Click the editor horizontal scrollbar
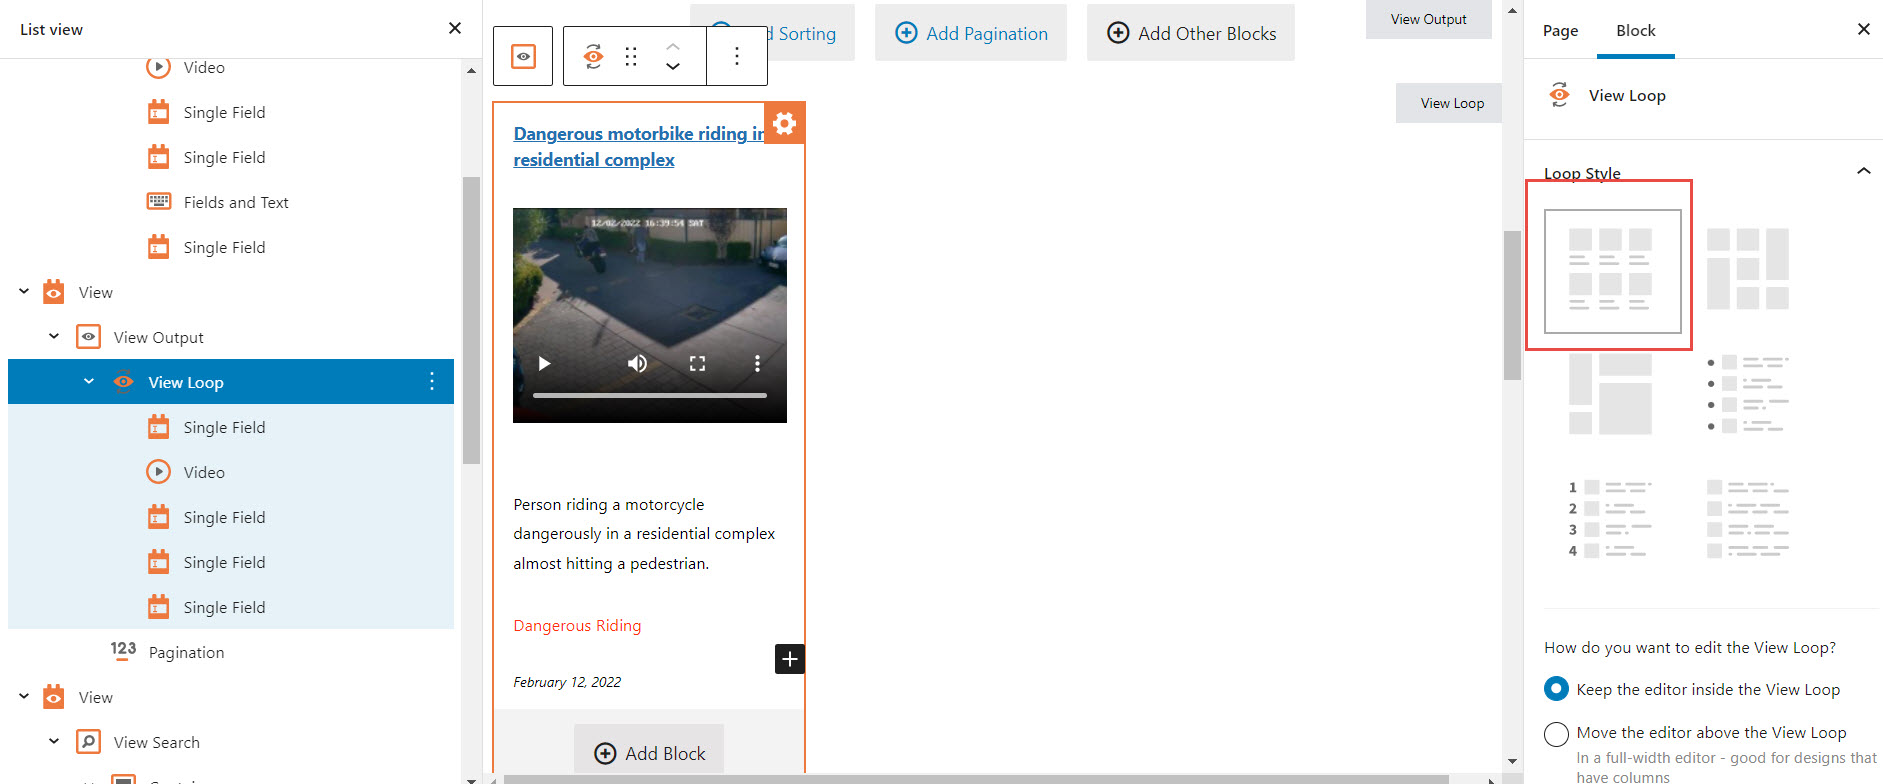This screenshot has height=784, width=1883. (x=976, y=779)
